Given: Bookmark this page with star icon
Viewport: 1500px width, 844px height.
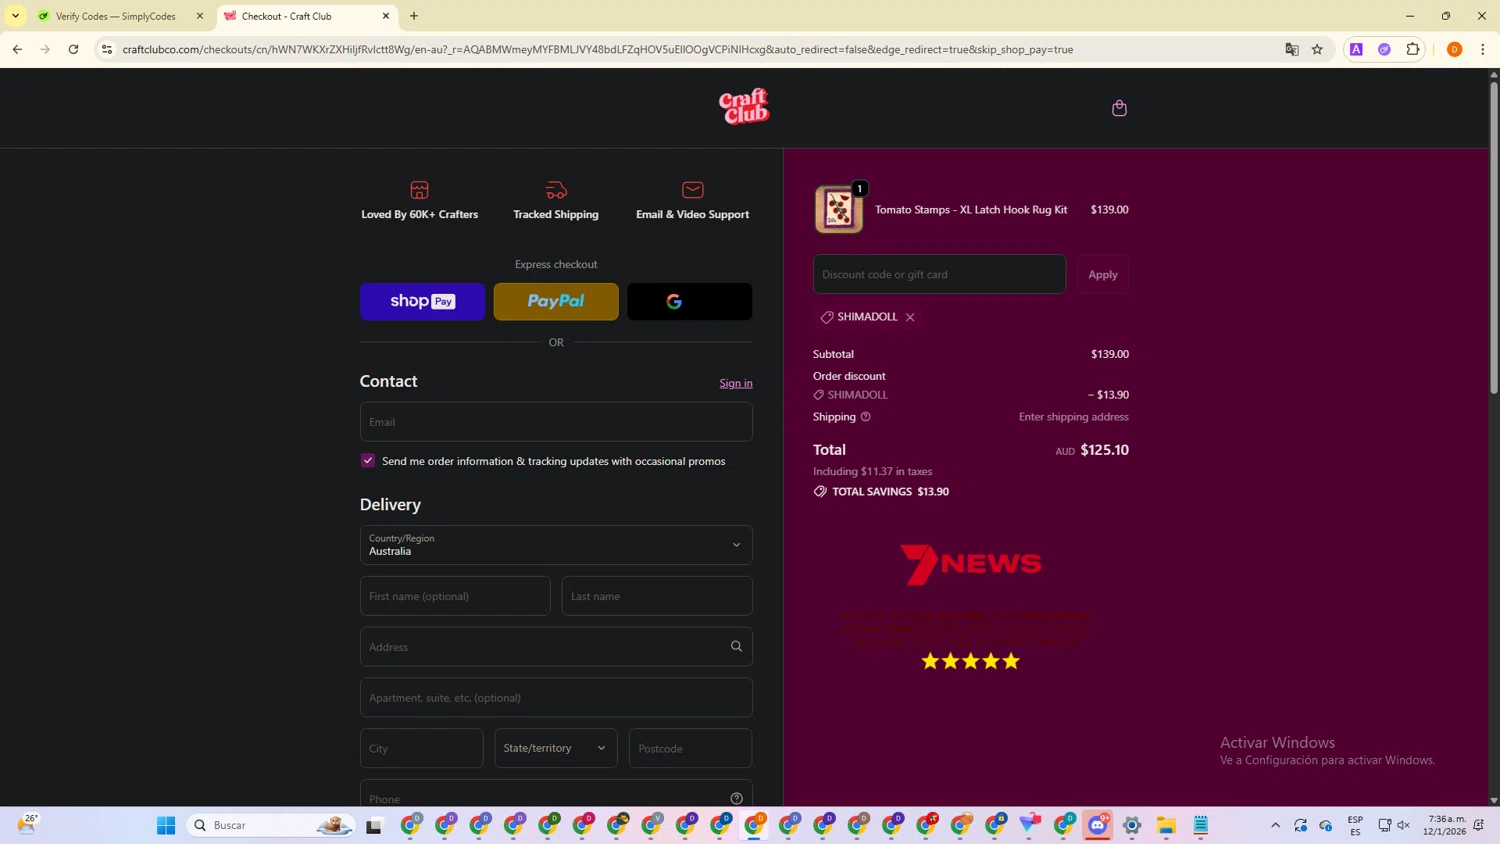Looking at the screenshot, I should [x=1317, y=49].
